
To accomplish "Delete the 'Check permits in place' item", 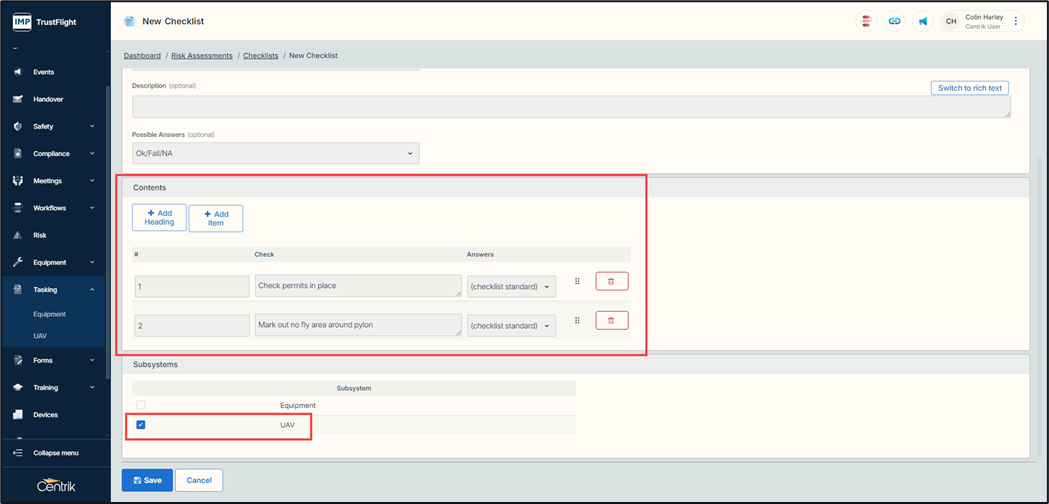I will (x=611, y=281).
